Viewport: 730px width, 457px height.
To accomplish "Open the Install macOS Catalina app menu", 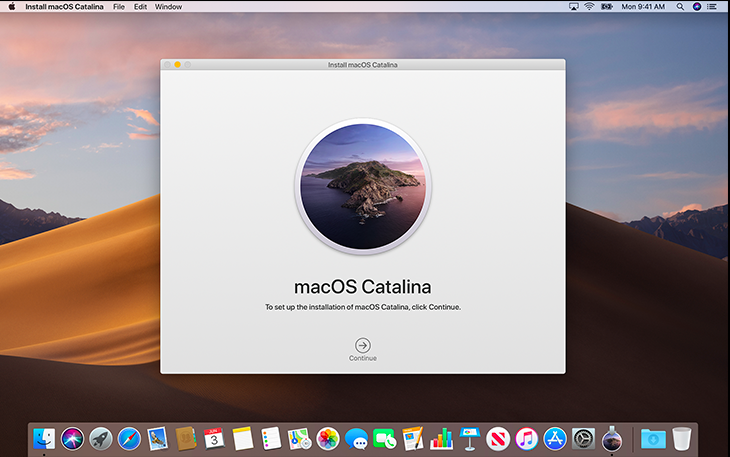I will pyautogui.click(x=64, y=7).
